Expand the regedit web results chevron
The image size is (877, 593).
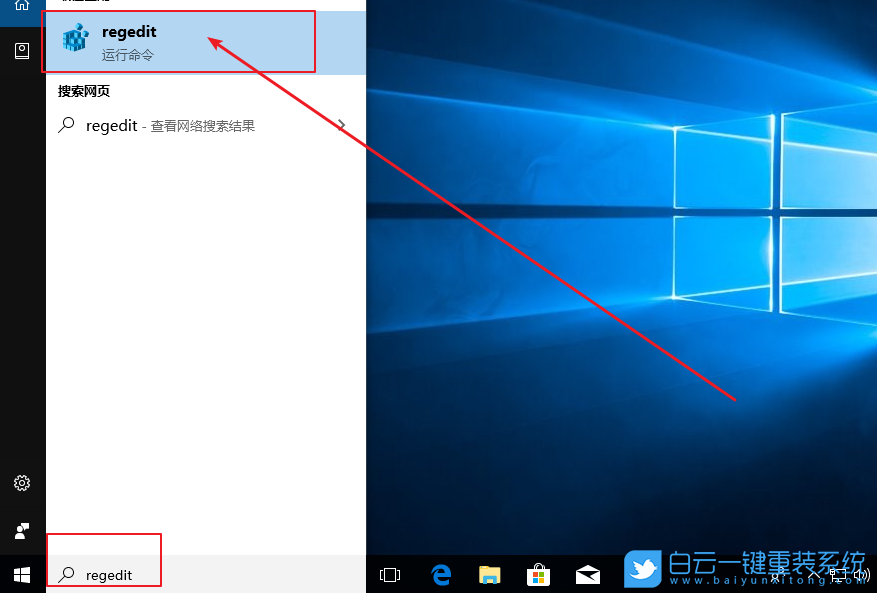[x=342, y=122]
